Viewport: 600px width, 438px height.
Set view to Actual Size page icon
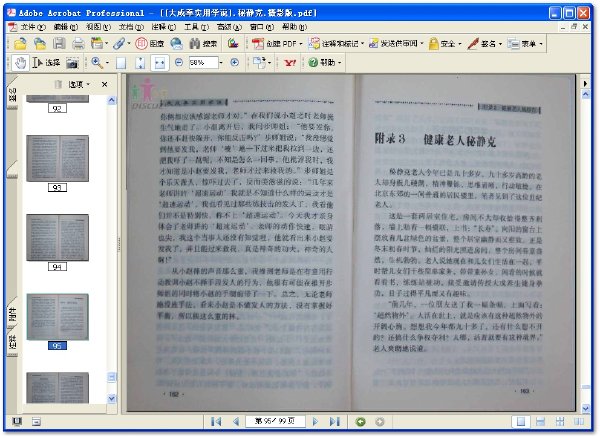pyautogui.click(x=121, y=63)
